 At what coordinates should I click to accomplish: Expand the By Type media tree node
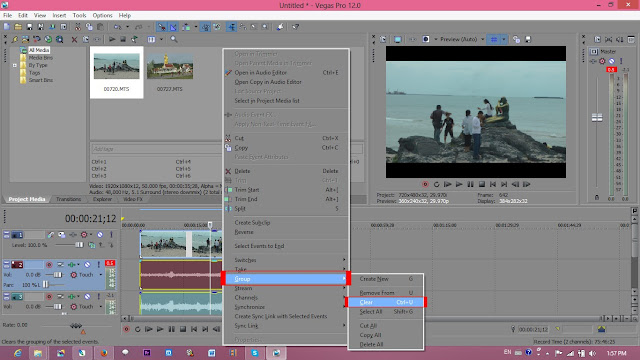point(15,65)
